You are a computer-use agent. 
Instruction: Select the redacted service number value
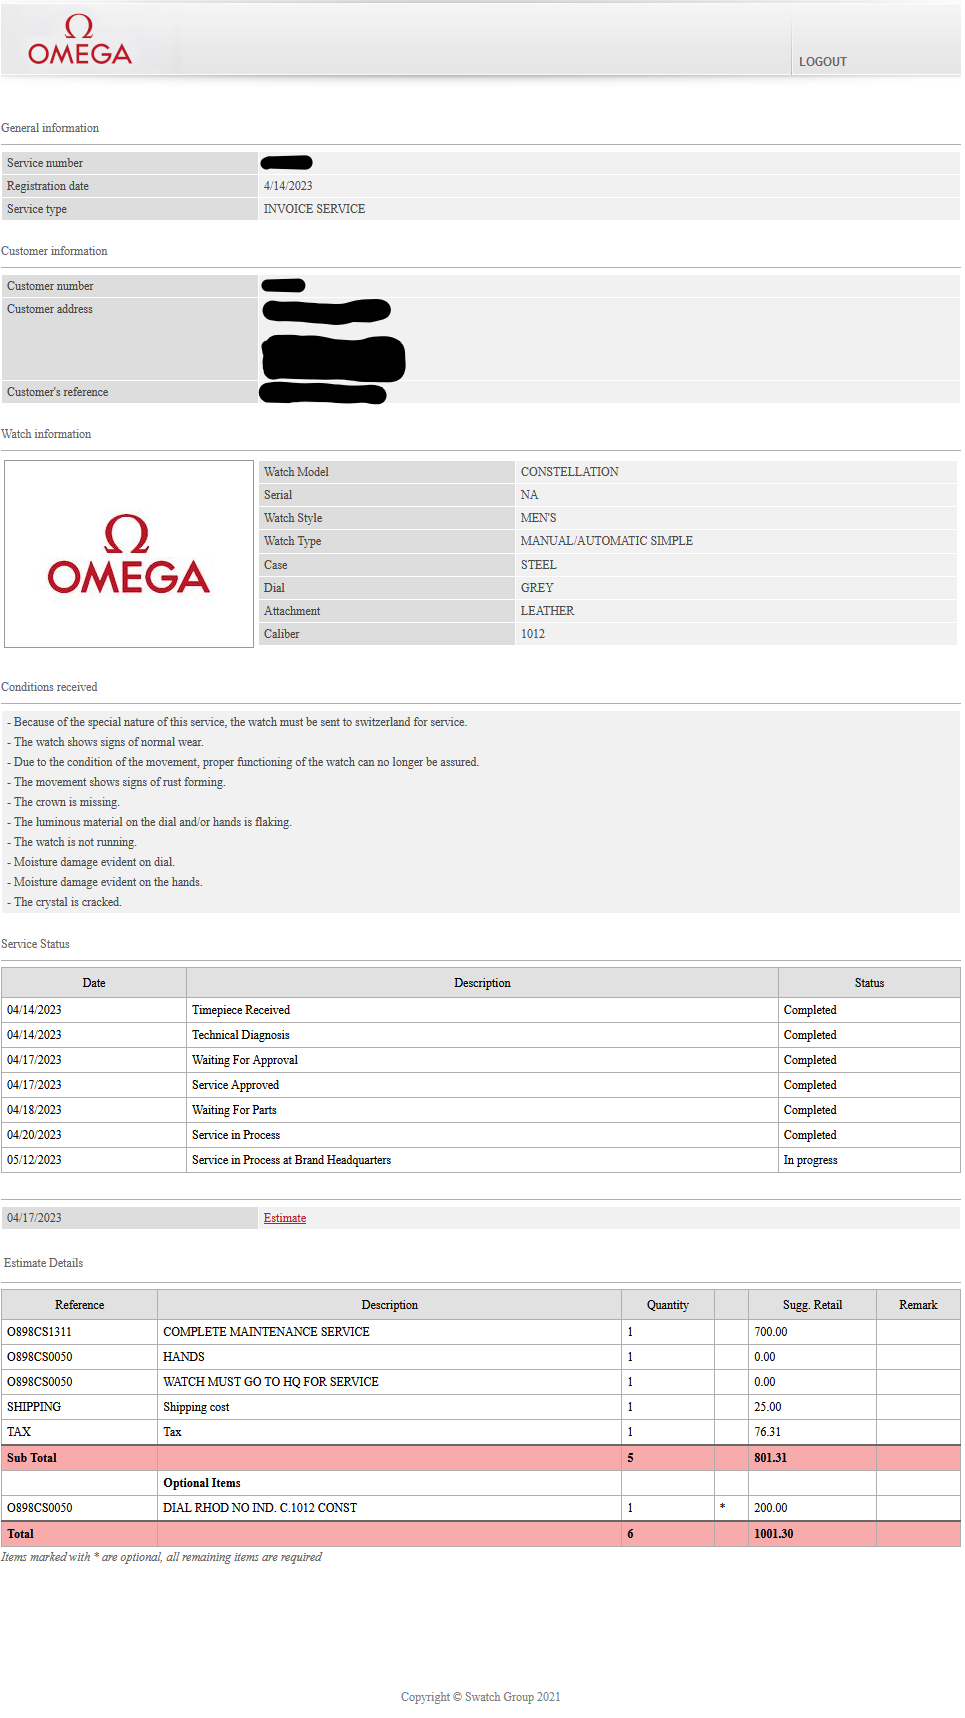287,163
